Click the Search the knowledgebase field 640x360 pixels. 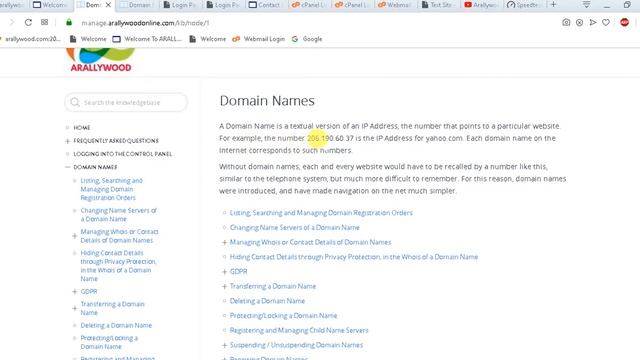126,102
